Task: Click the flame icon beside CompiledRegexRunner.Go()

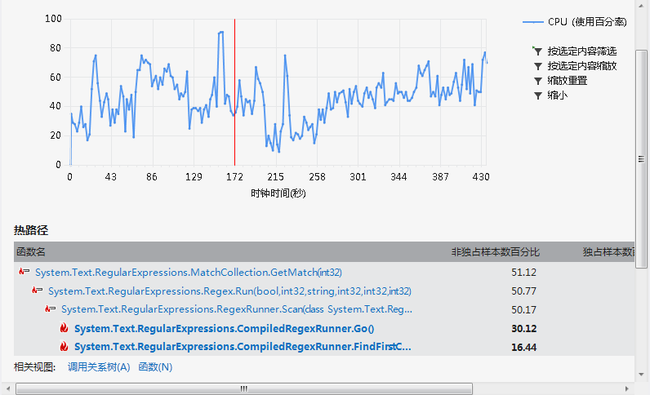Action: [x=64, y=328]
